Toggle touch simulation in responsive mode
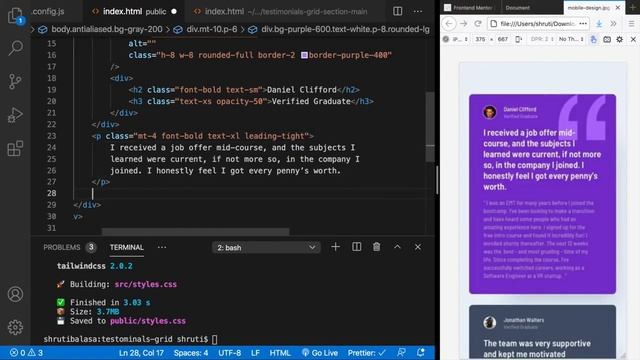 tap(593, 39)
